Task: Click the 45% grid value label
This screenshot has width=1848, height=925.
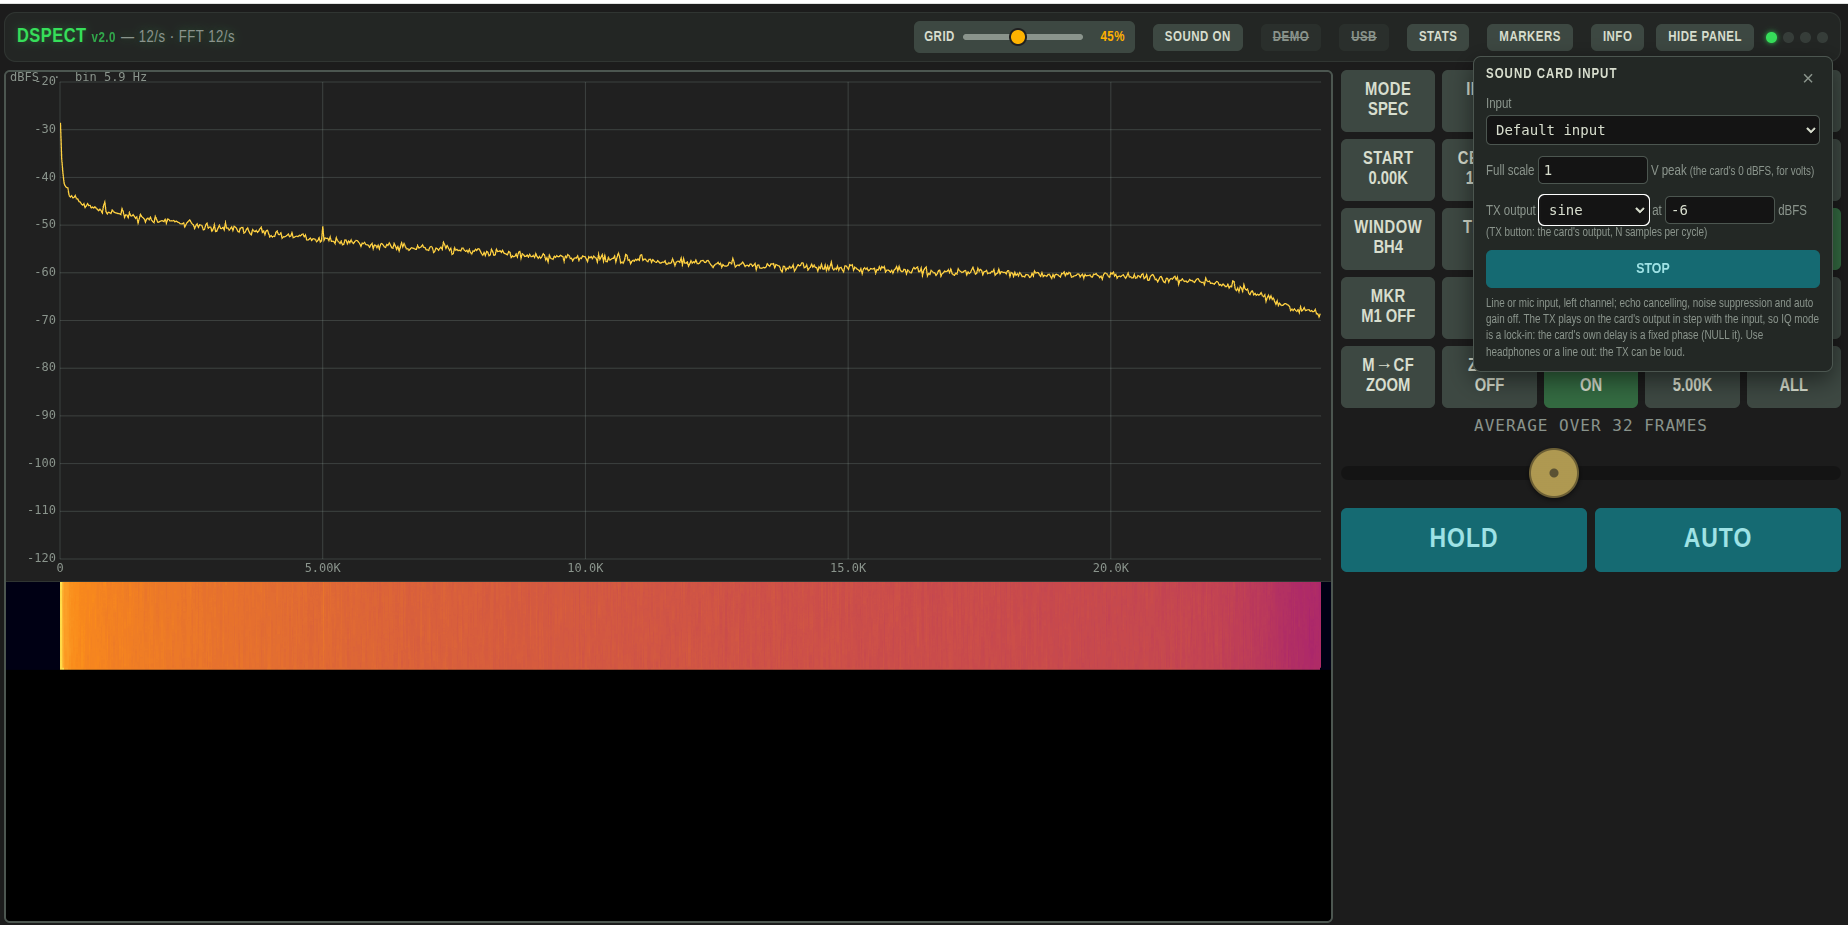Action: coord(1112,37)
